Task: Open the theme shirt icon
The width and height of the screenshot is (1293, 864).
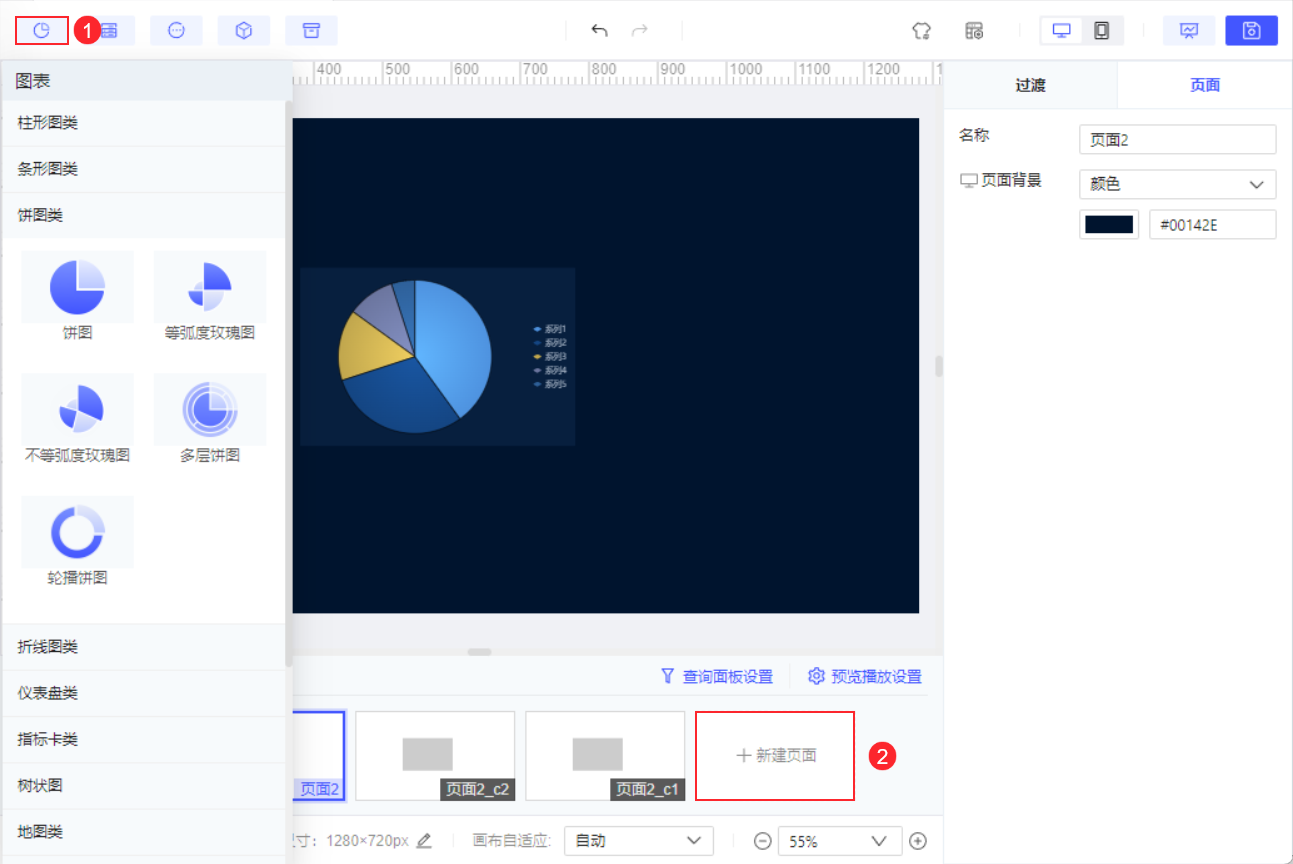Action: [x=922, y=31]
